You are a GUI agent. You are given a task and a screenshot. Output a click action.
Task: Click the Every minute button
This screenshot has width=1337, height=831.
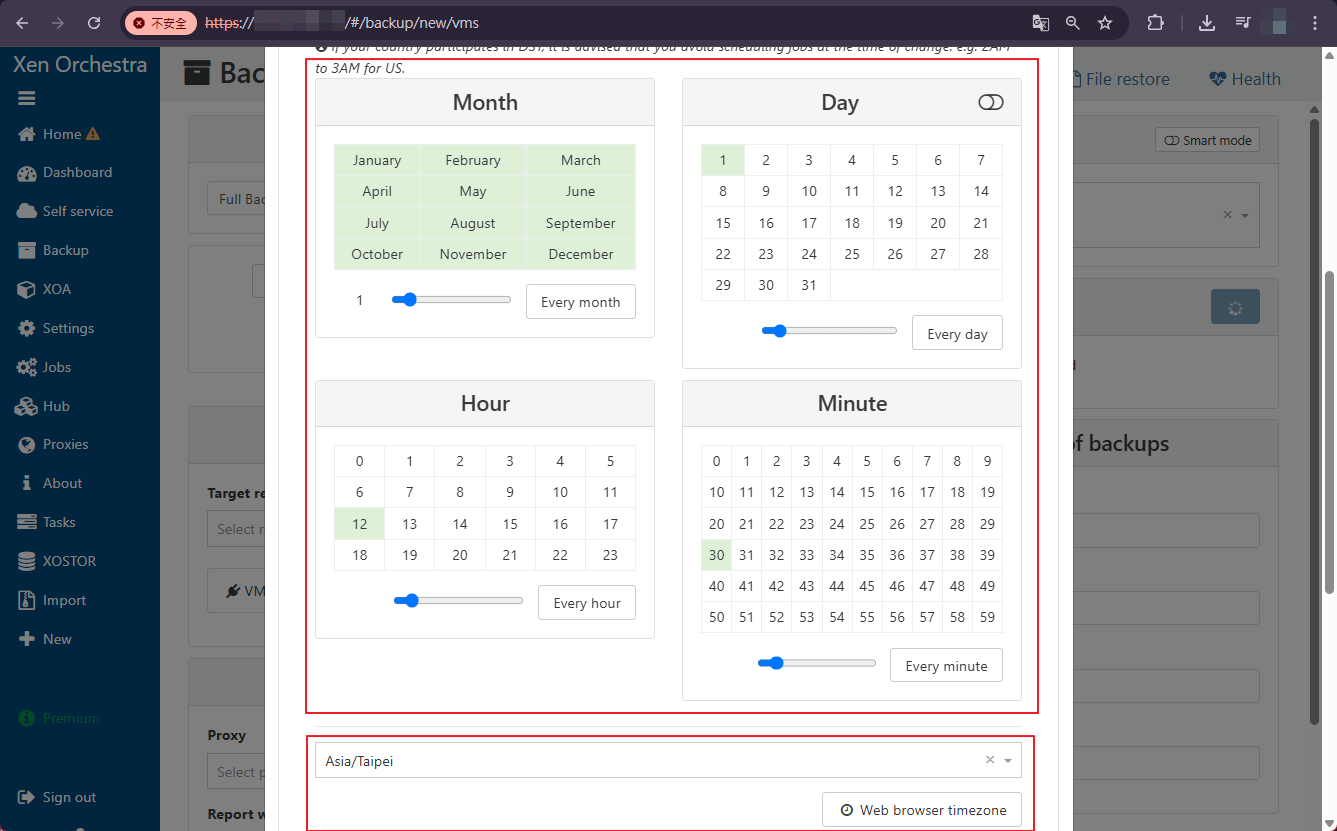pos(946,665)
